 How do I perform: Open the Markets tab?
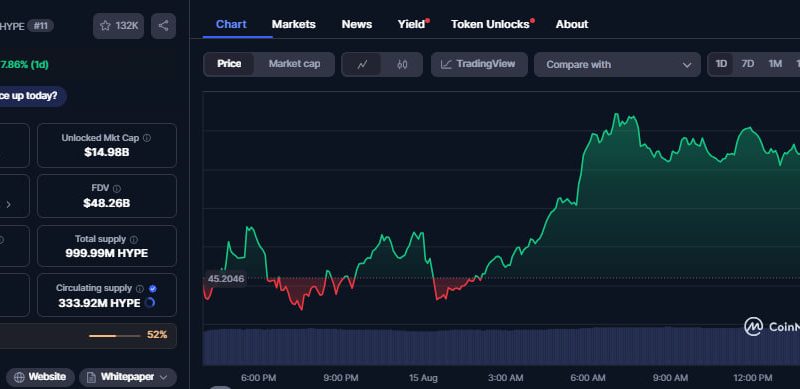coord(293,25)
